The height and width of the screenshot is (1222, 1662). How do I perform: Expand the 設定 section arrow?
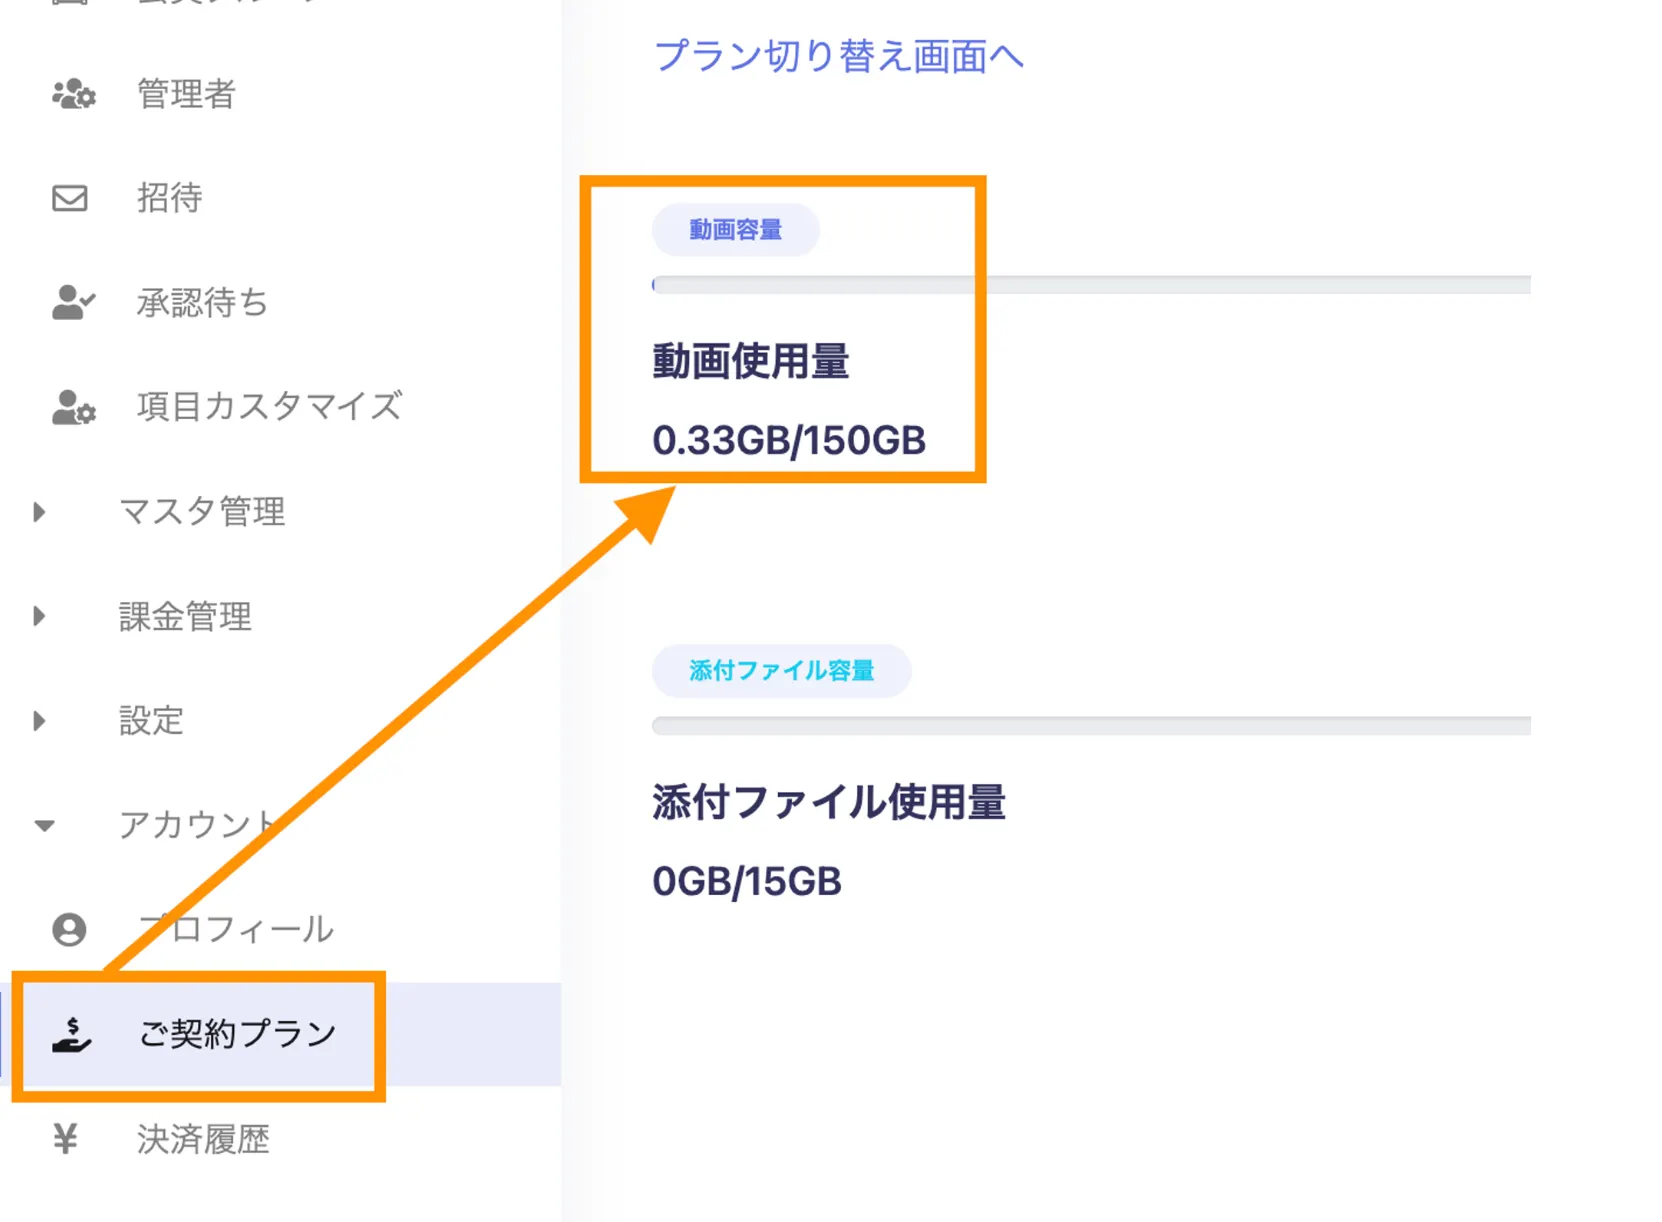pos(39,721)
